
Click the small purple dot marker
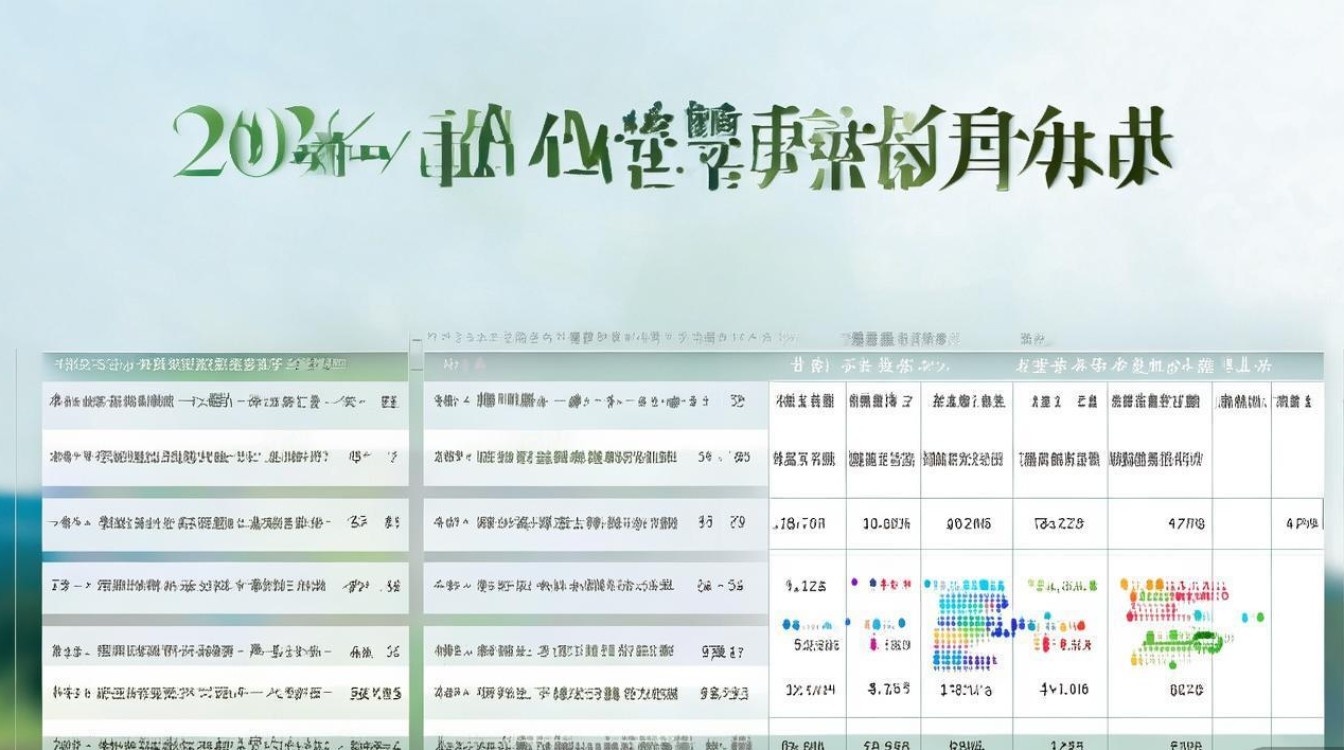854,581
